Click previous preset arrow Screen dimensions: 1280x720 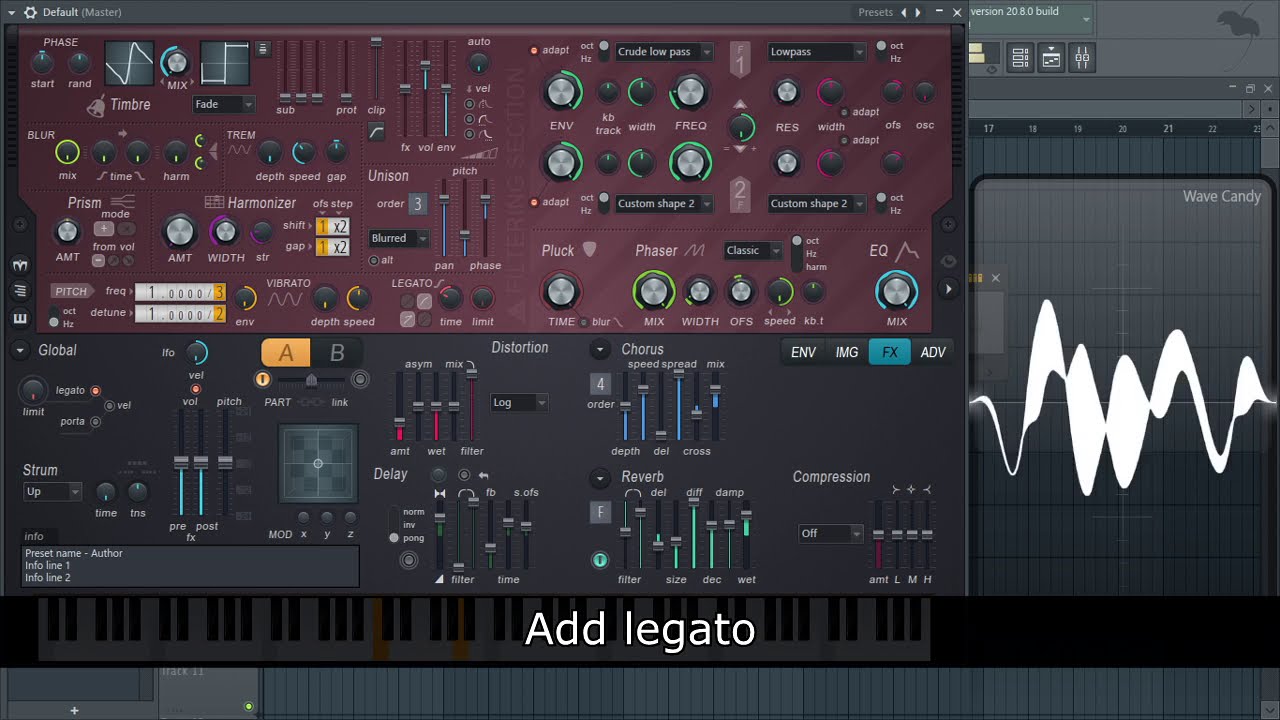904,12
